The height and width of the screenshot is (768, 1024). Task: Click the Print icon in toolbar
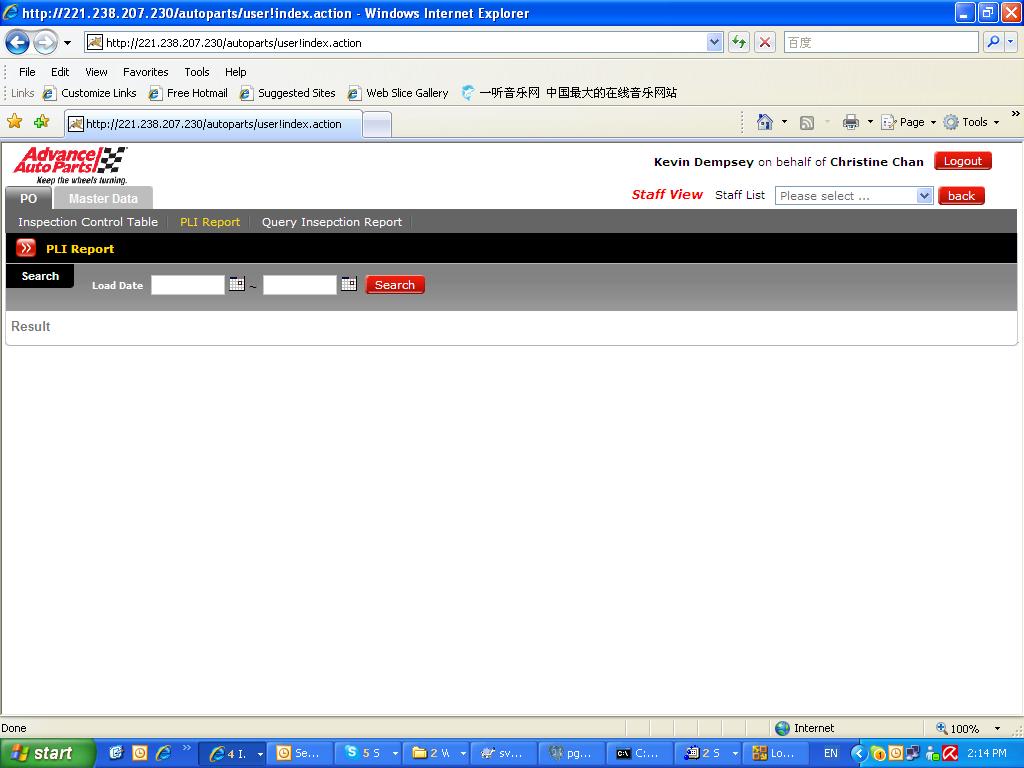(851, 122)
